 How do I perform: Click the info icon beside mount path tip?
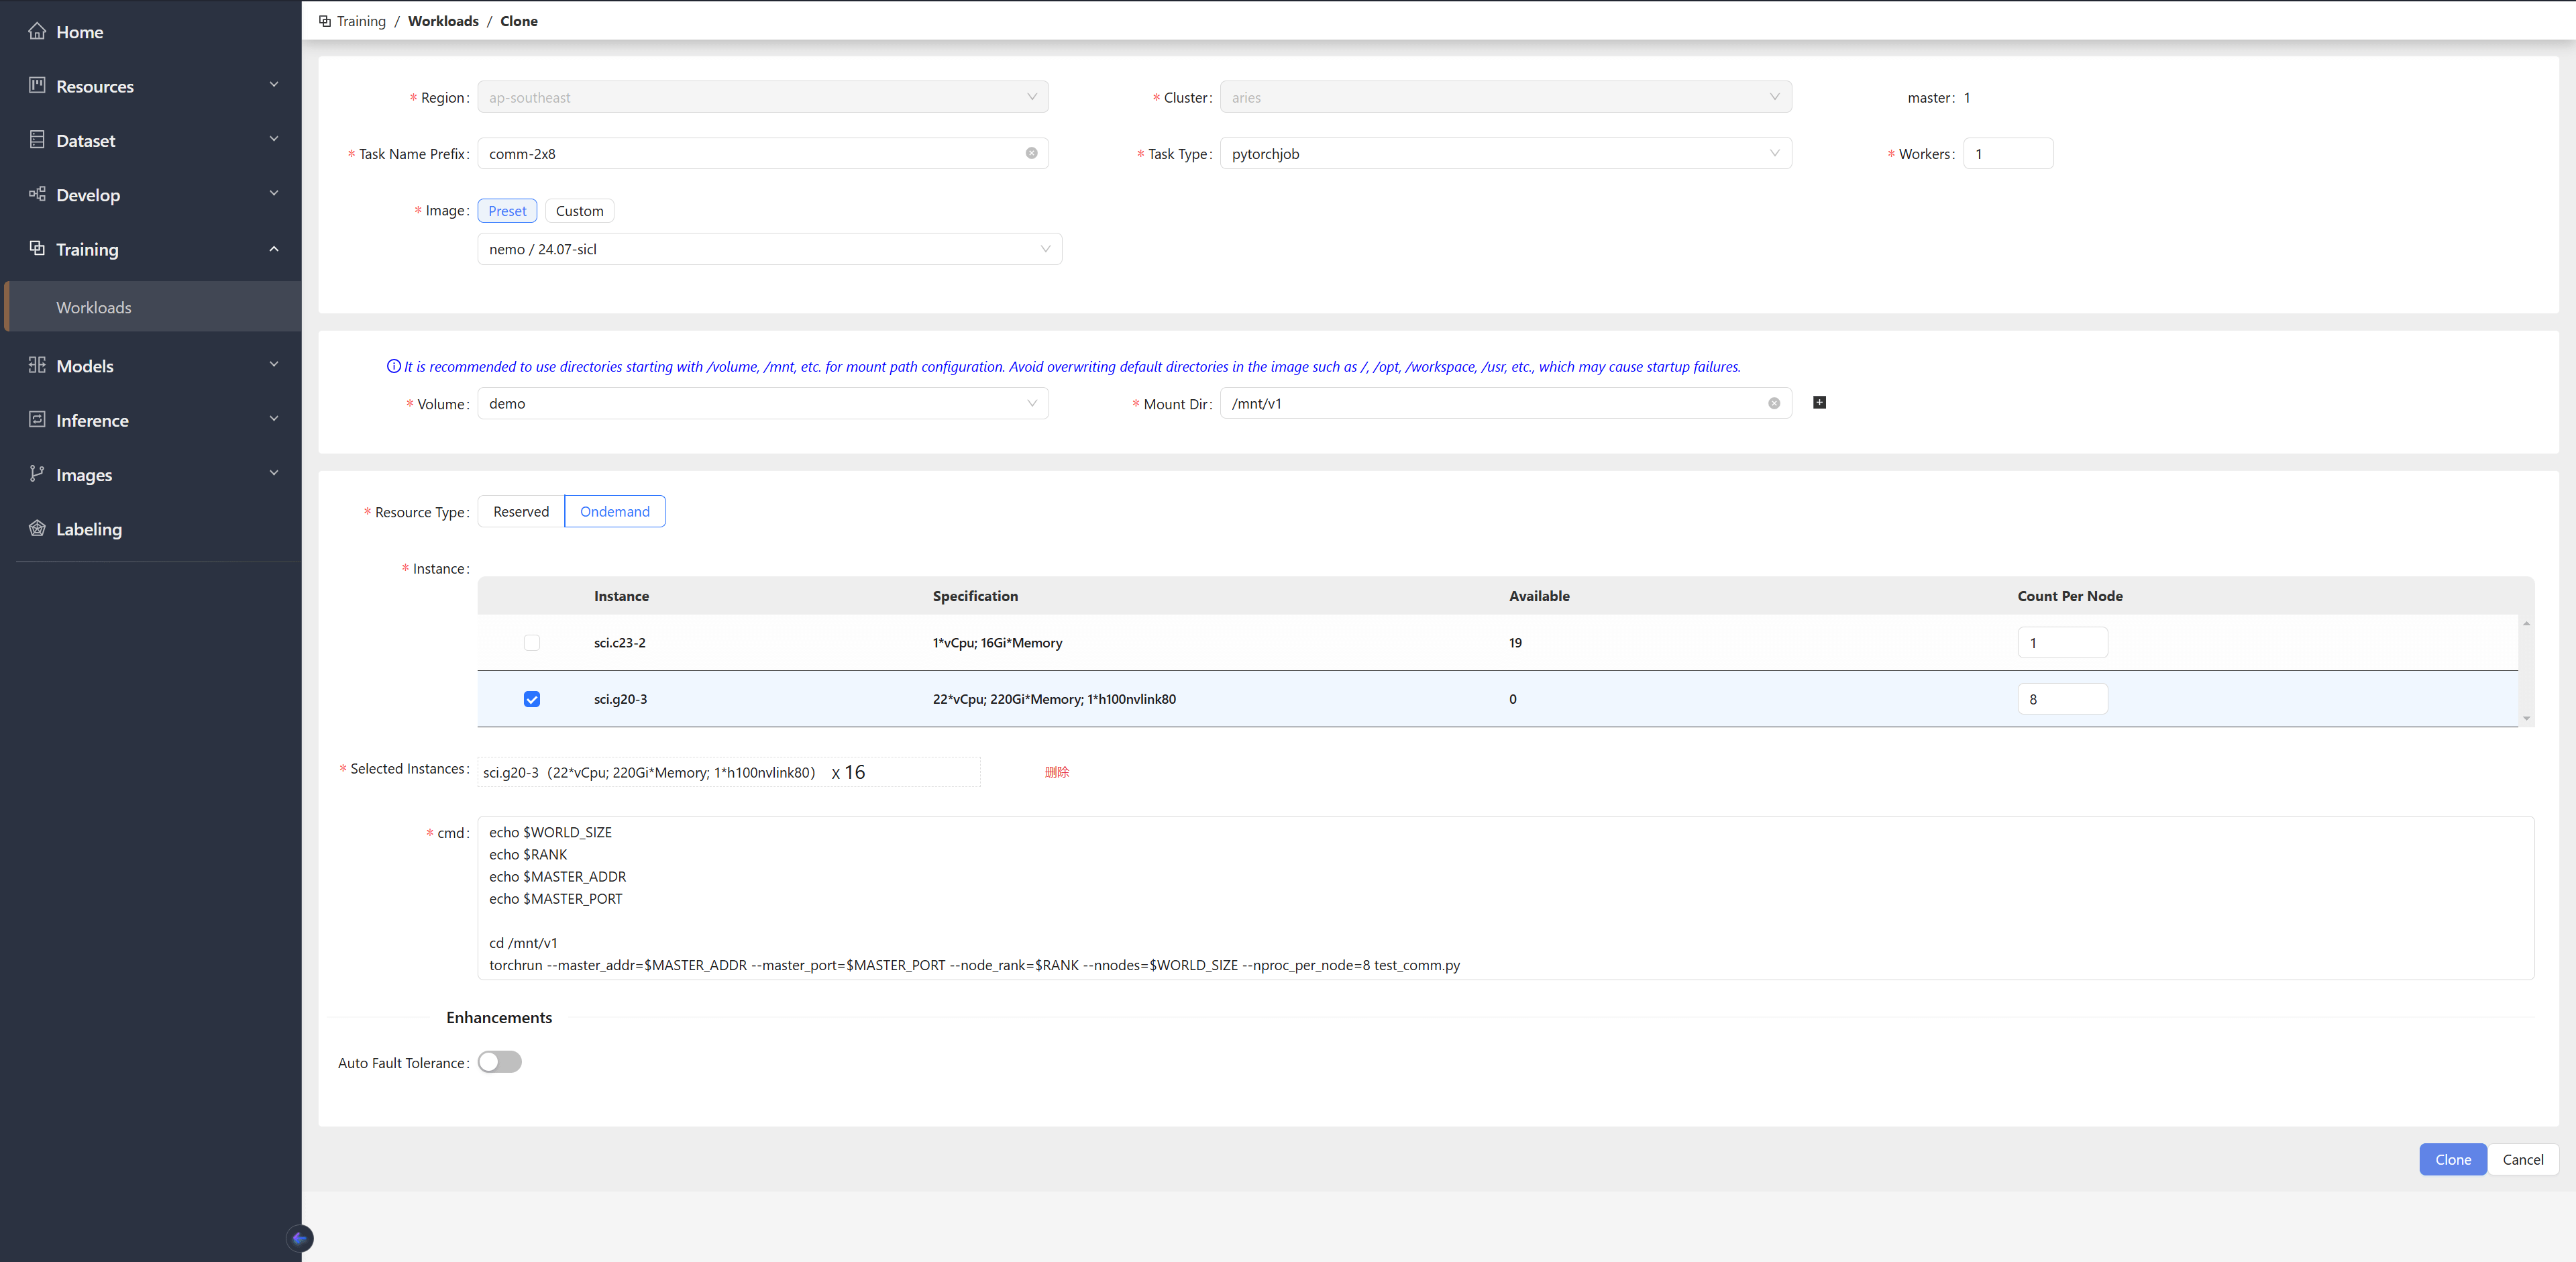point(393,366)
